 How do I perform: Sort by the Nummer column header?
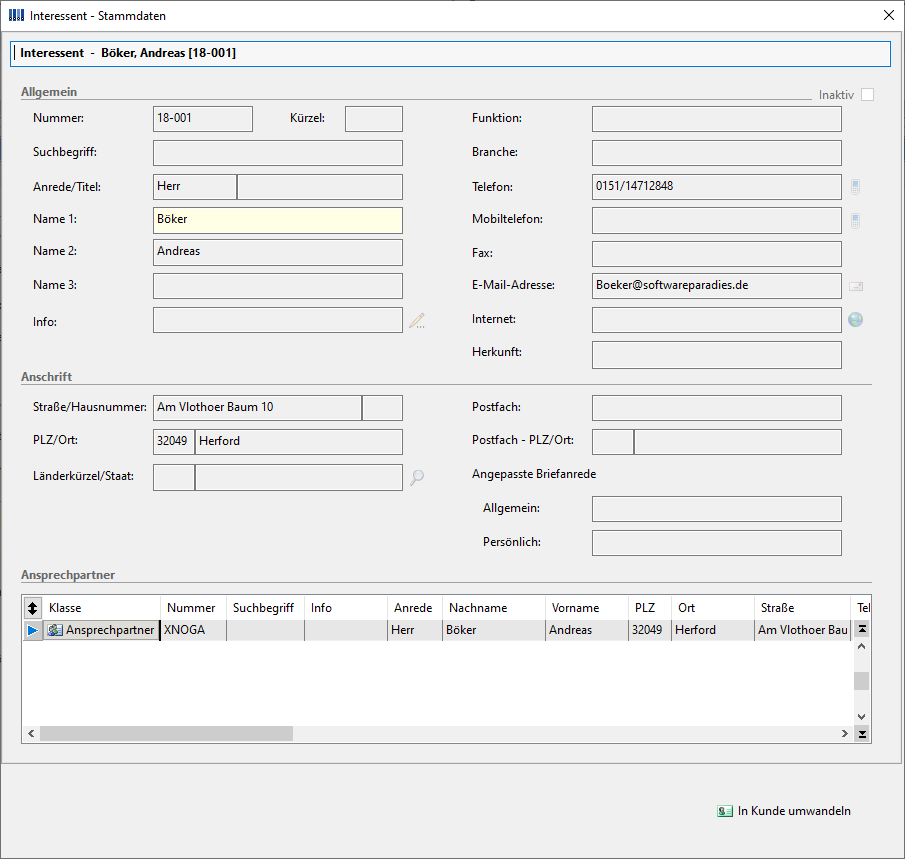click(193, 608)
